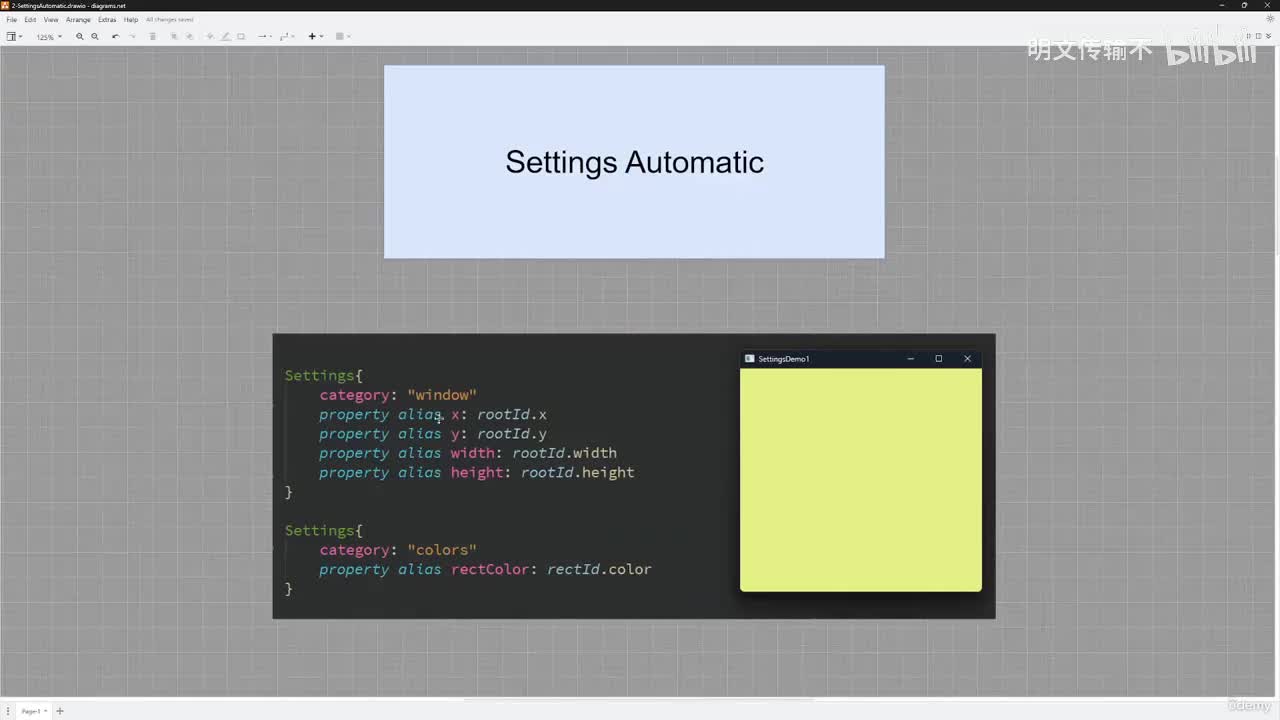Click the 'width: rootId.width' alias line
This screenshot has height=720, width=1280.
(468, 453)
